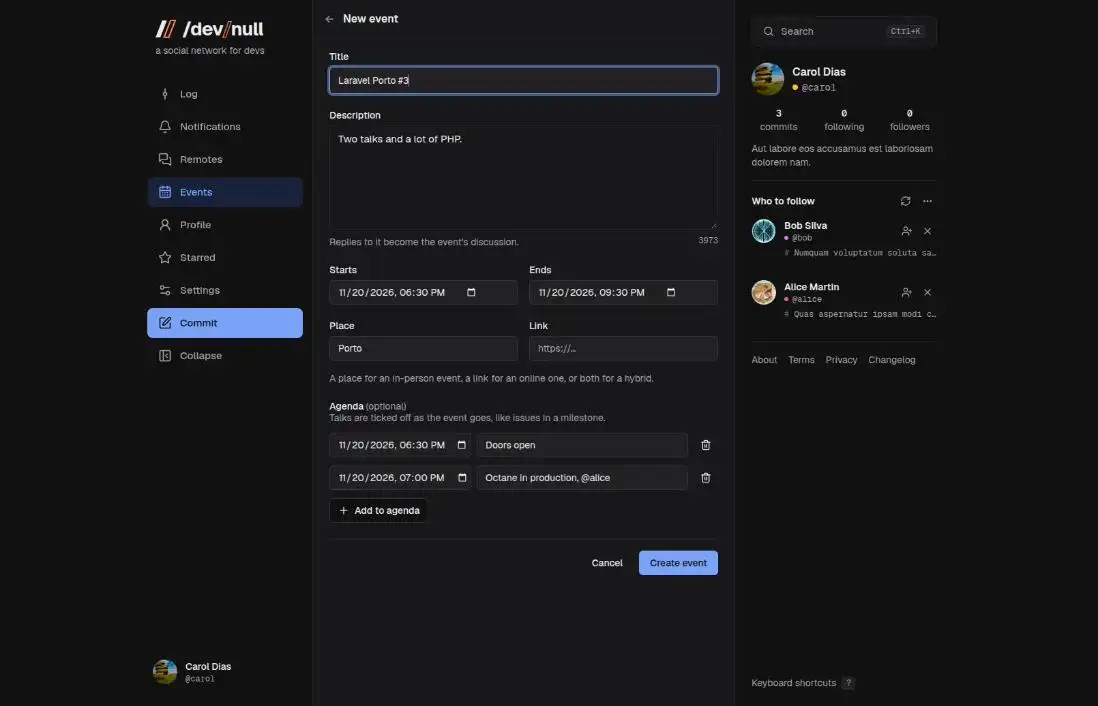The image size is (1098, 706).
Task: Cancel the new event form
Action: pyautogui.click(x=606, y=563)
